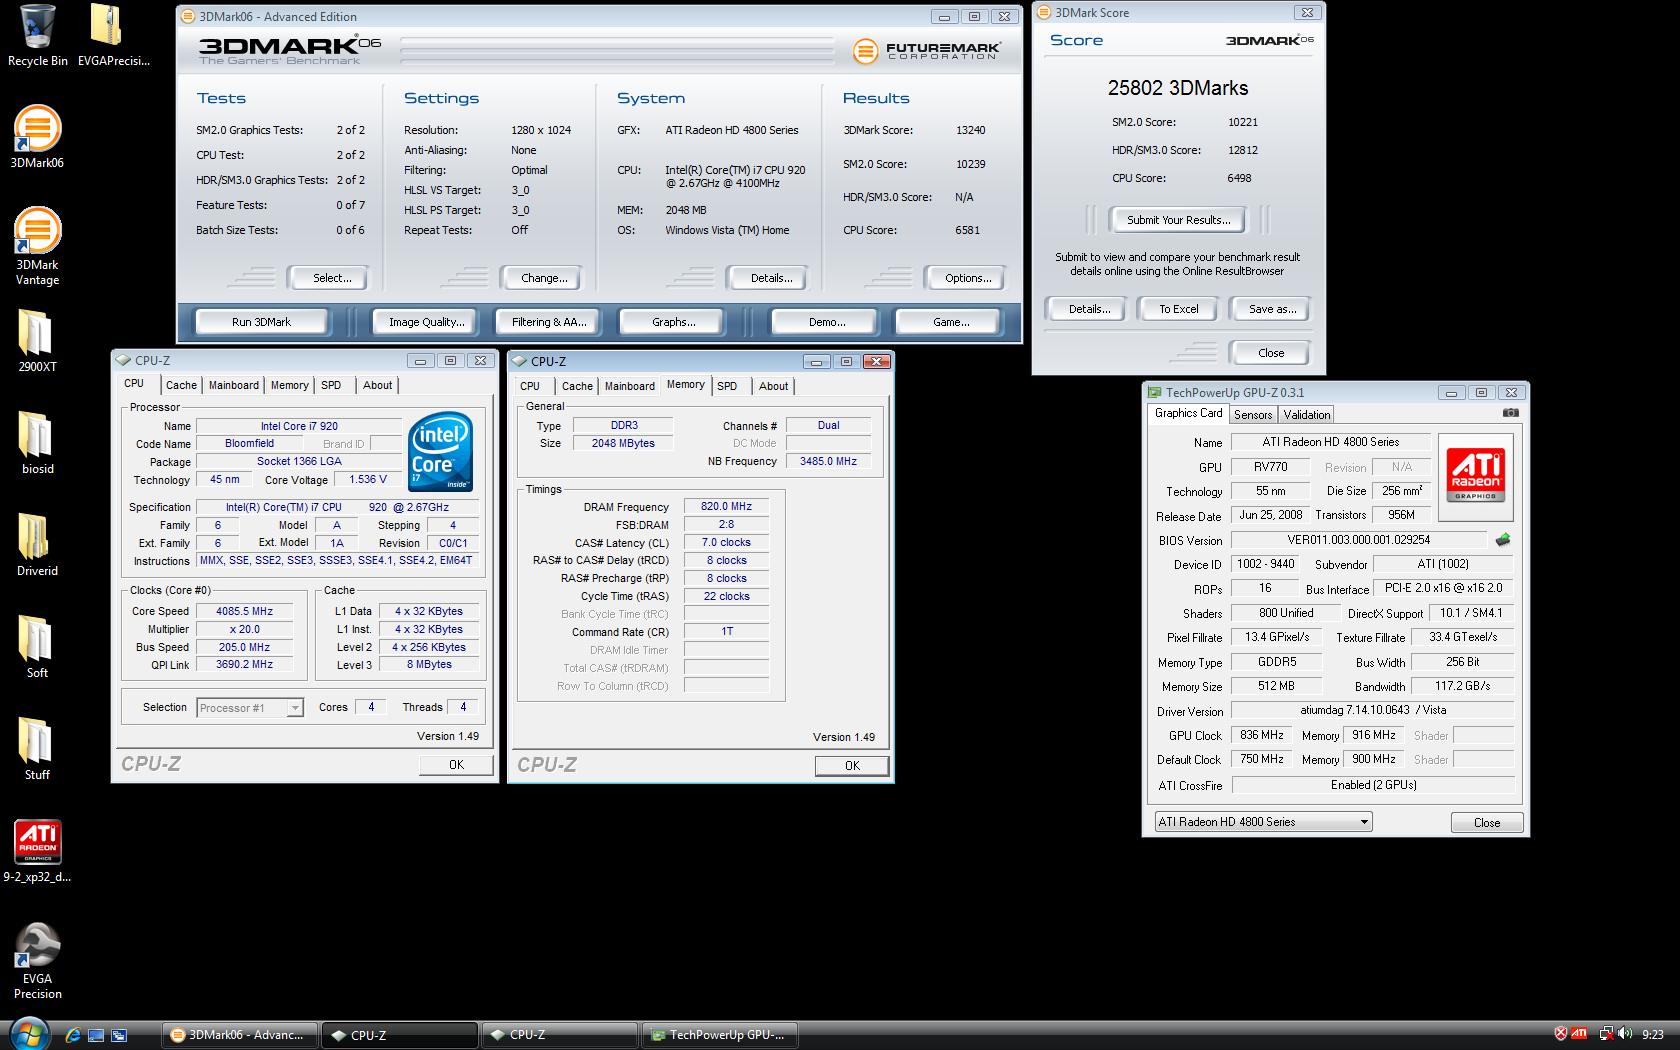Click the volume speaker tray icon
The width and height of the screenshot is (1680, 1050).
pyautogui.click(x=1626, y=1034)
